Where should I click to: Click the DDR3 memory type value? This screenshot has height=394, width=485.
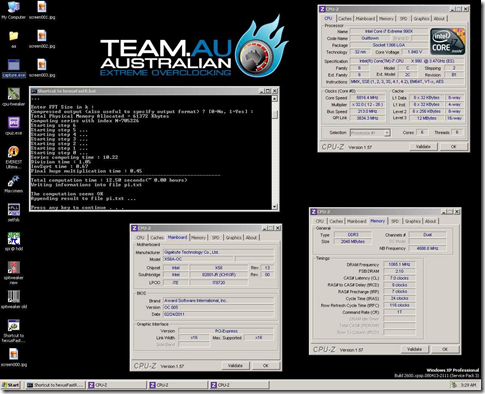point(353,235)
